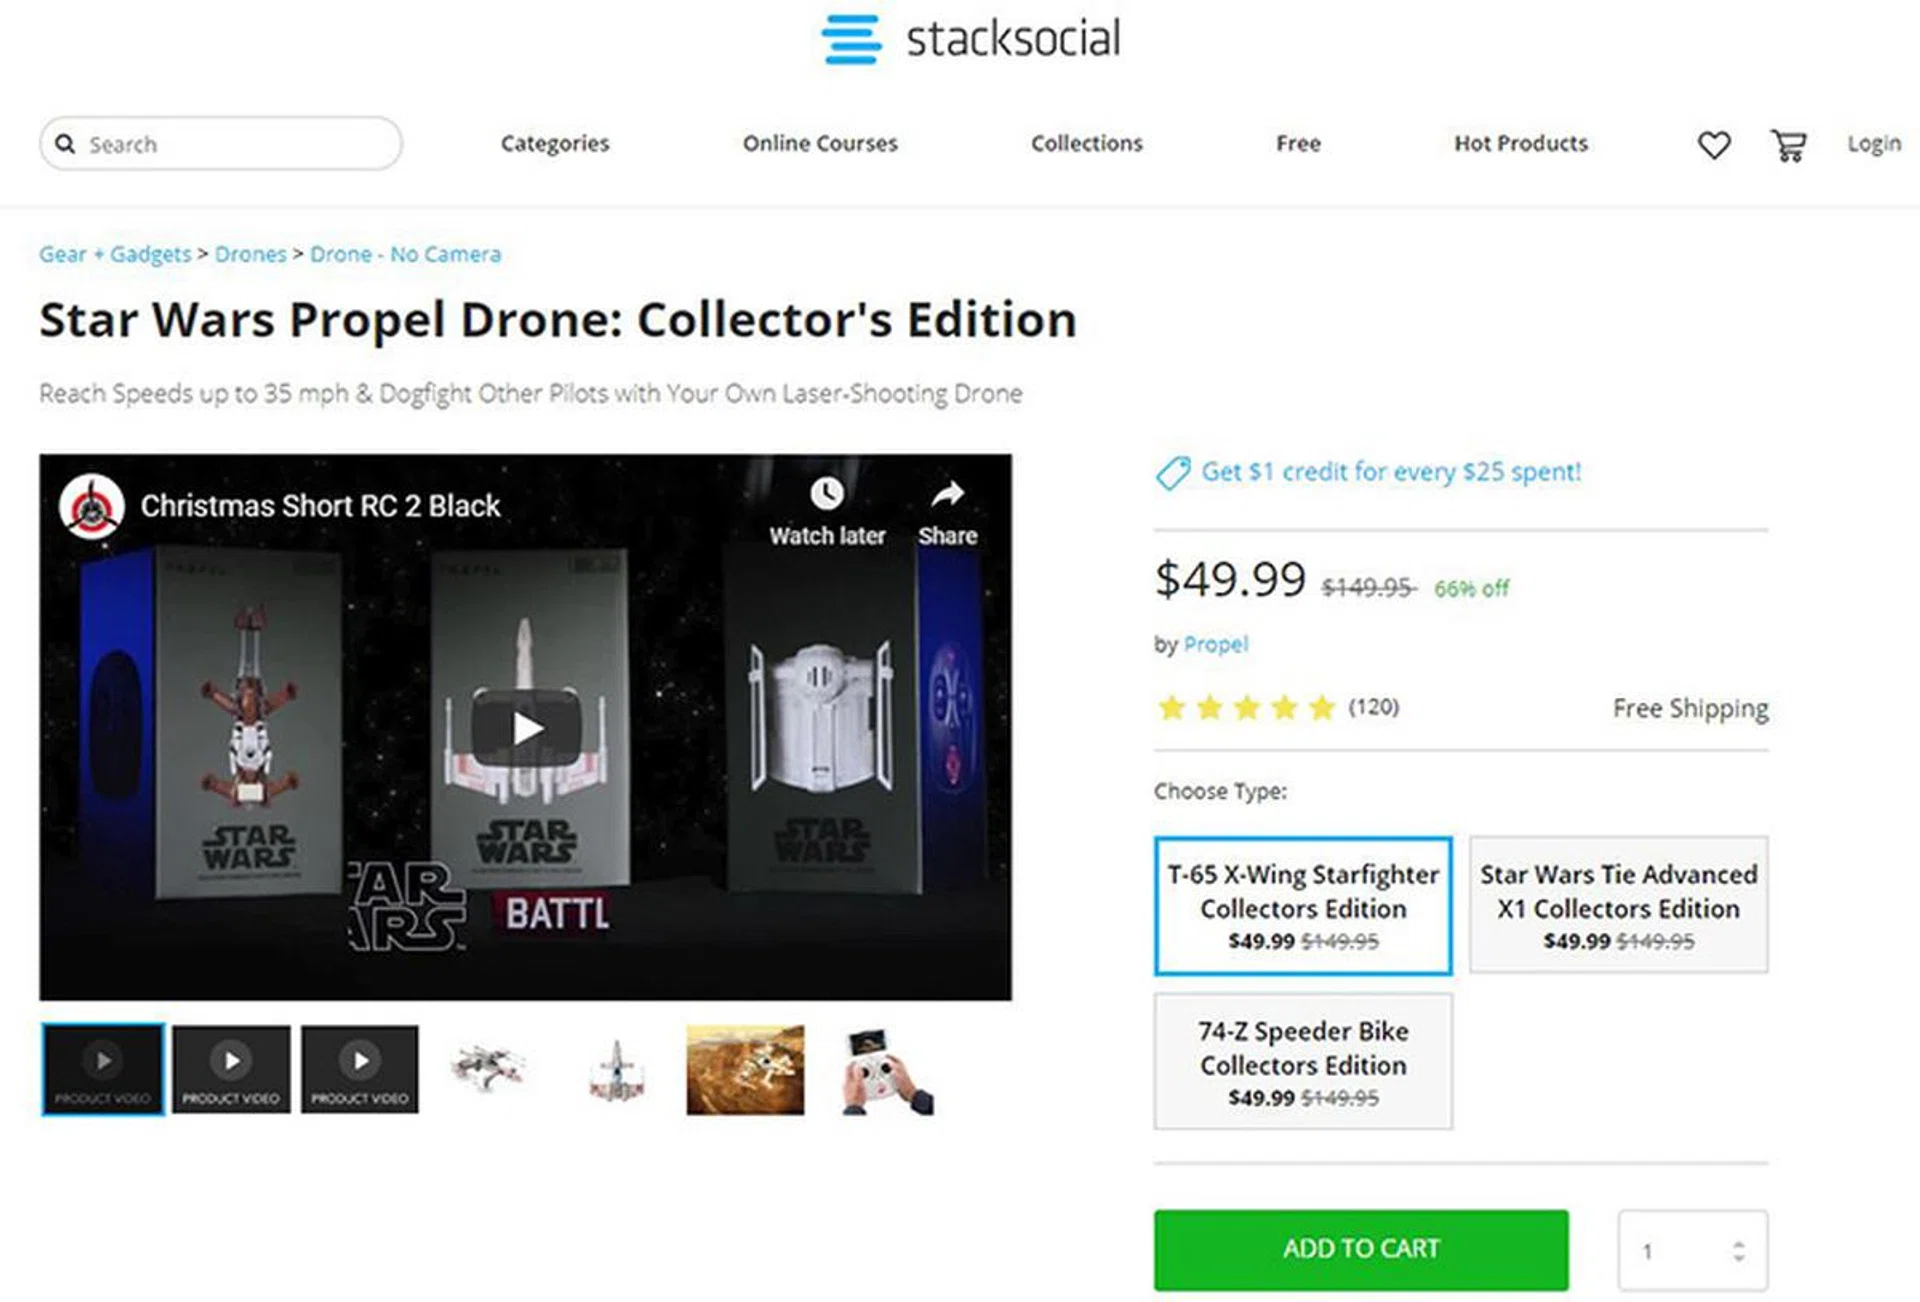Adjust quantity using the stepper arrows

pyautogui.click(x=1739, y=1250)
